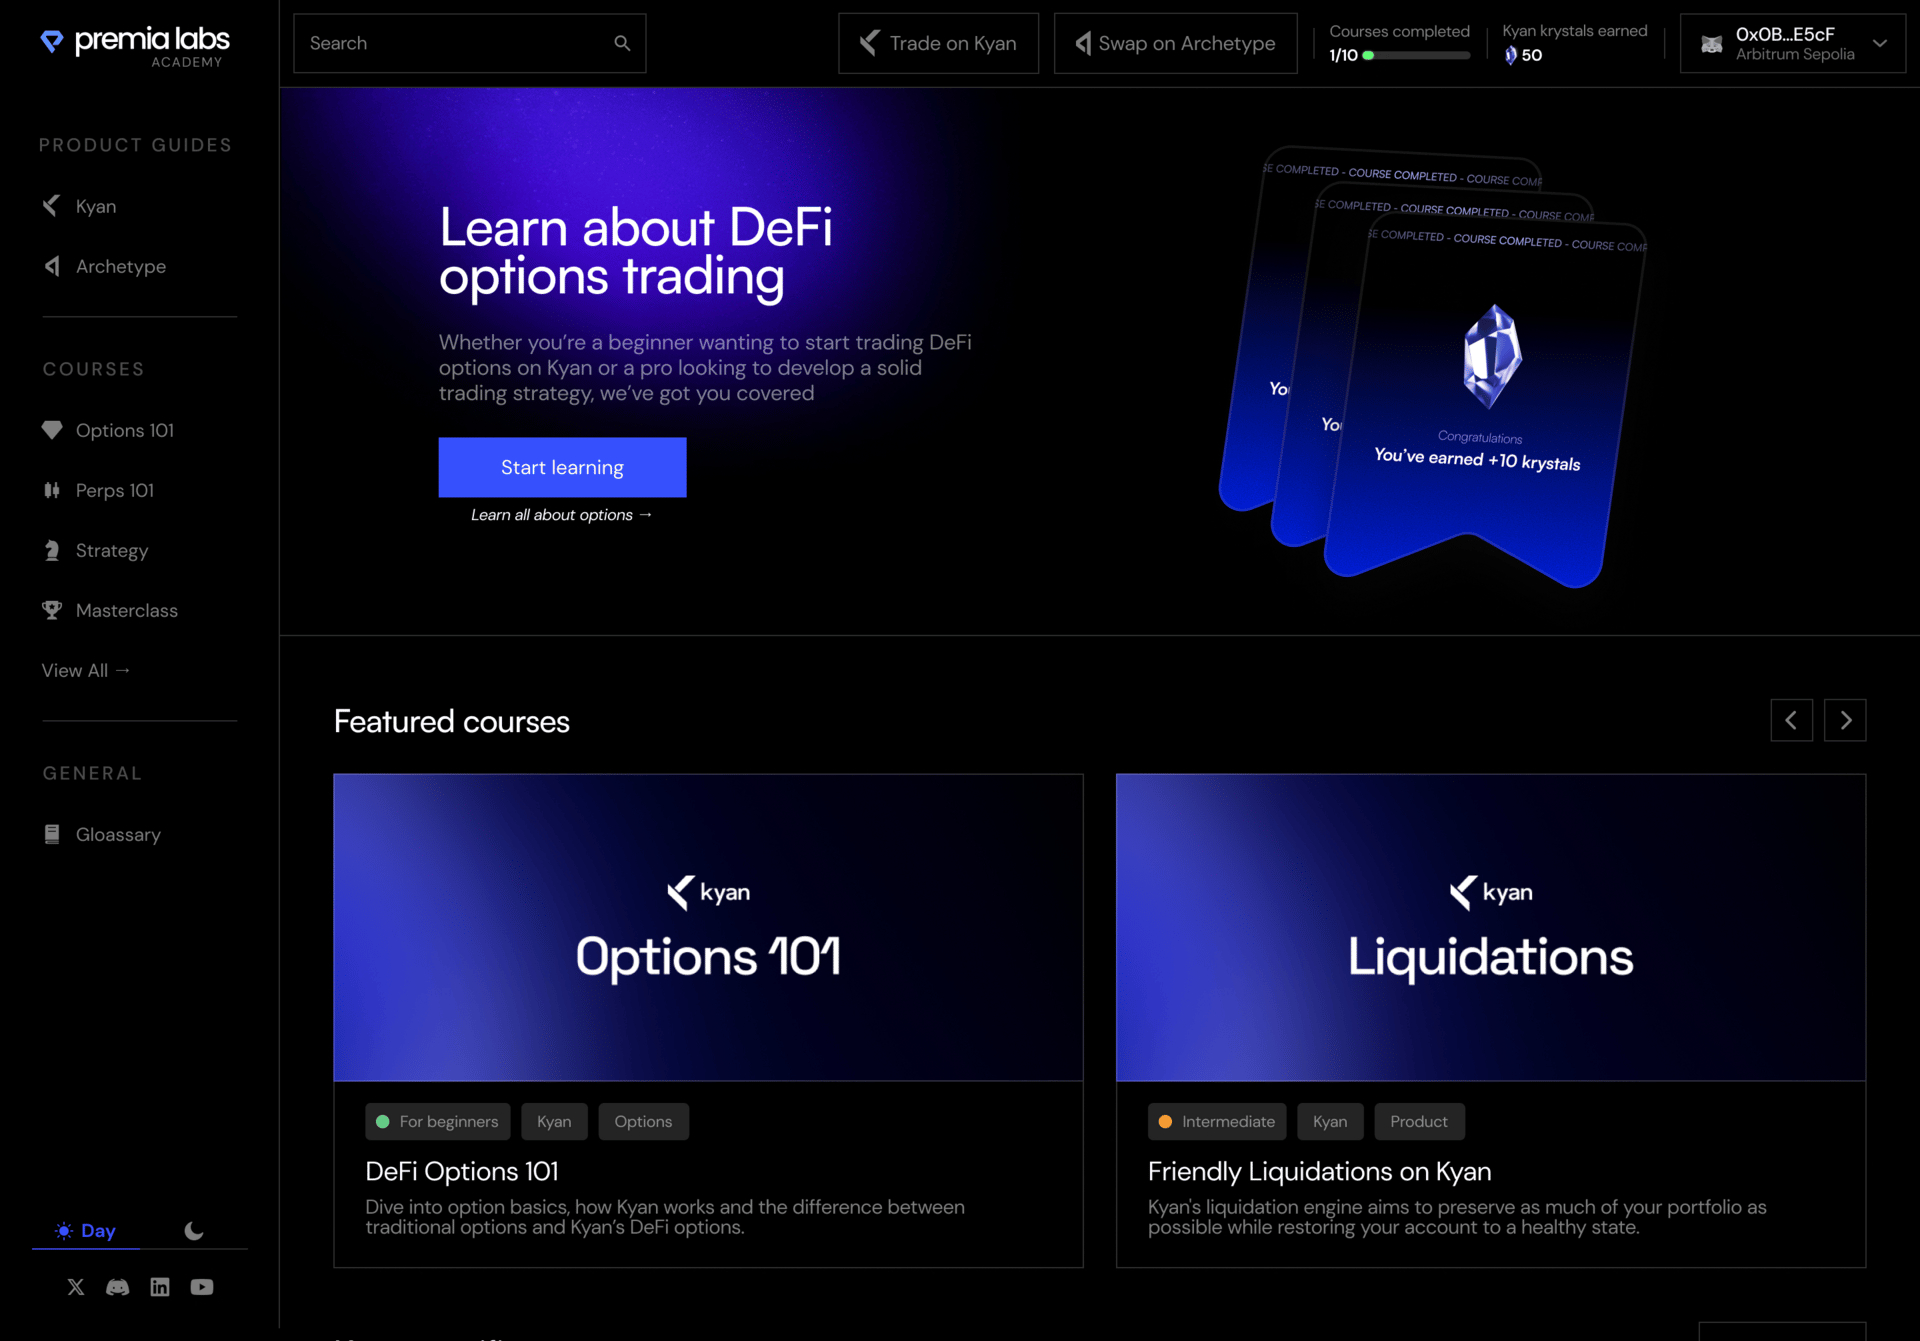The image size is (1920, 1341).
Task: Show next featured courses
Action: [x=1845, y=720]
